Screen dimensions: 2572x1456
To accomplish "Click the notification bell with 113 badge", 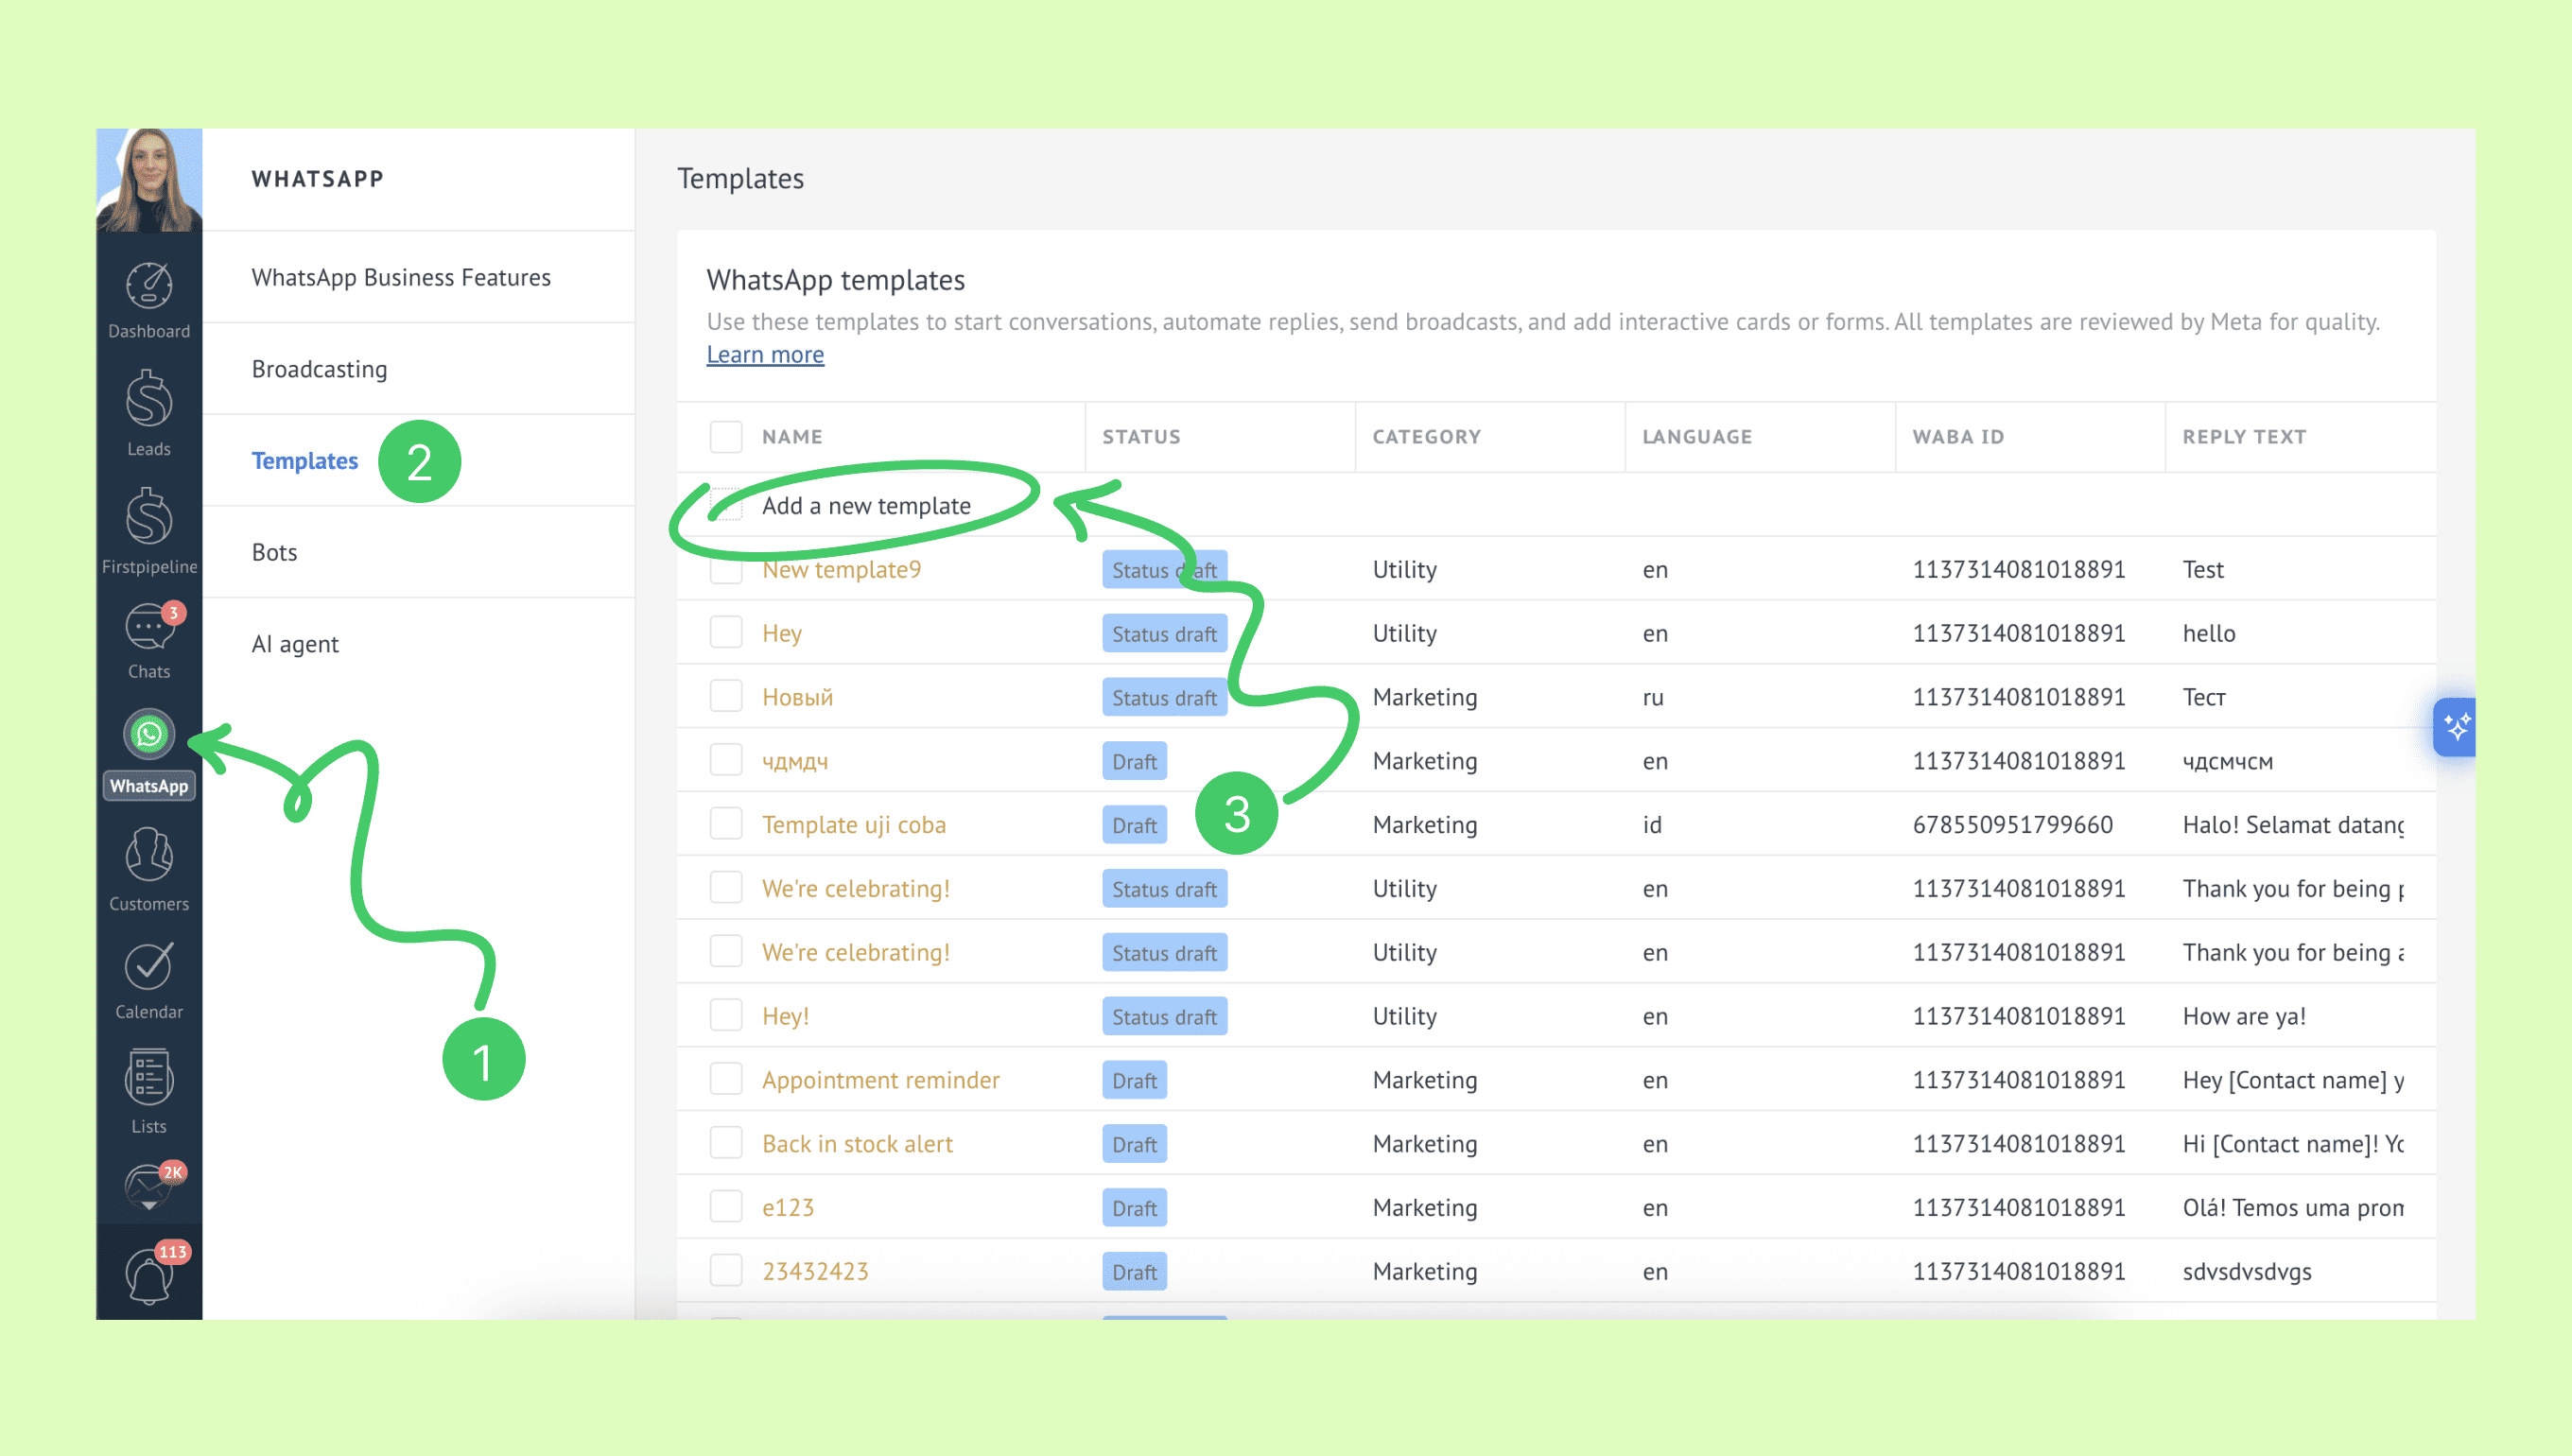I will (148, 1276).
